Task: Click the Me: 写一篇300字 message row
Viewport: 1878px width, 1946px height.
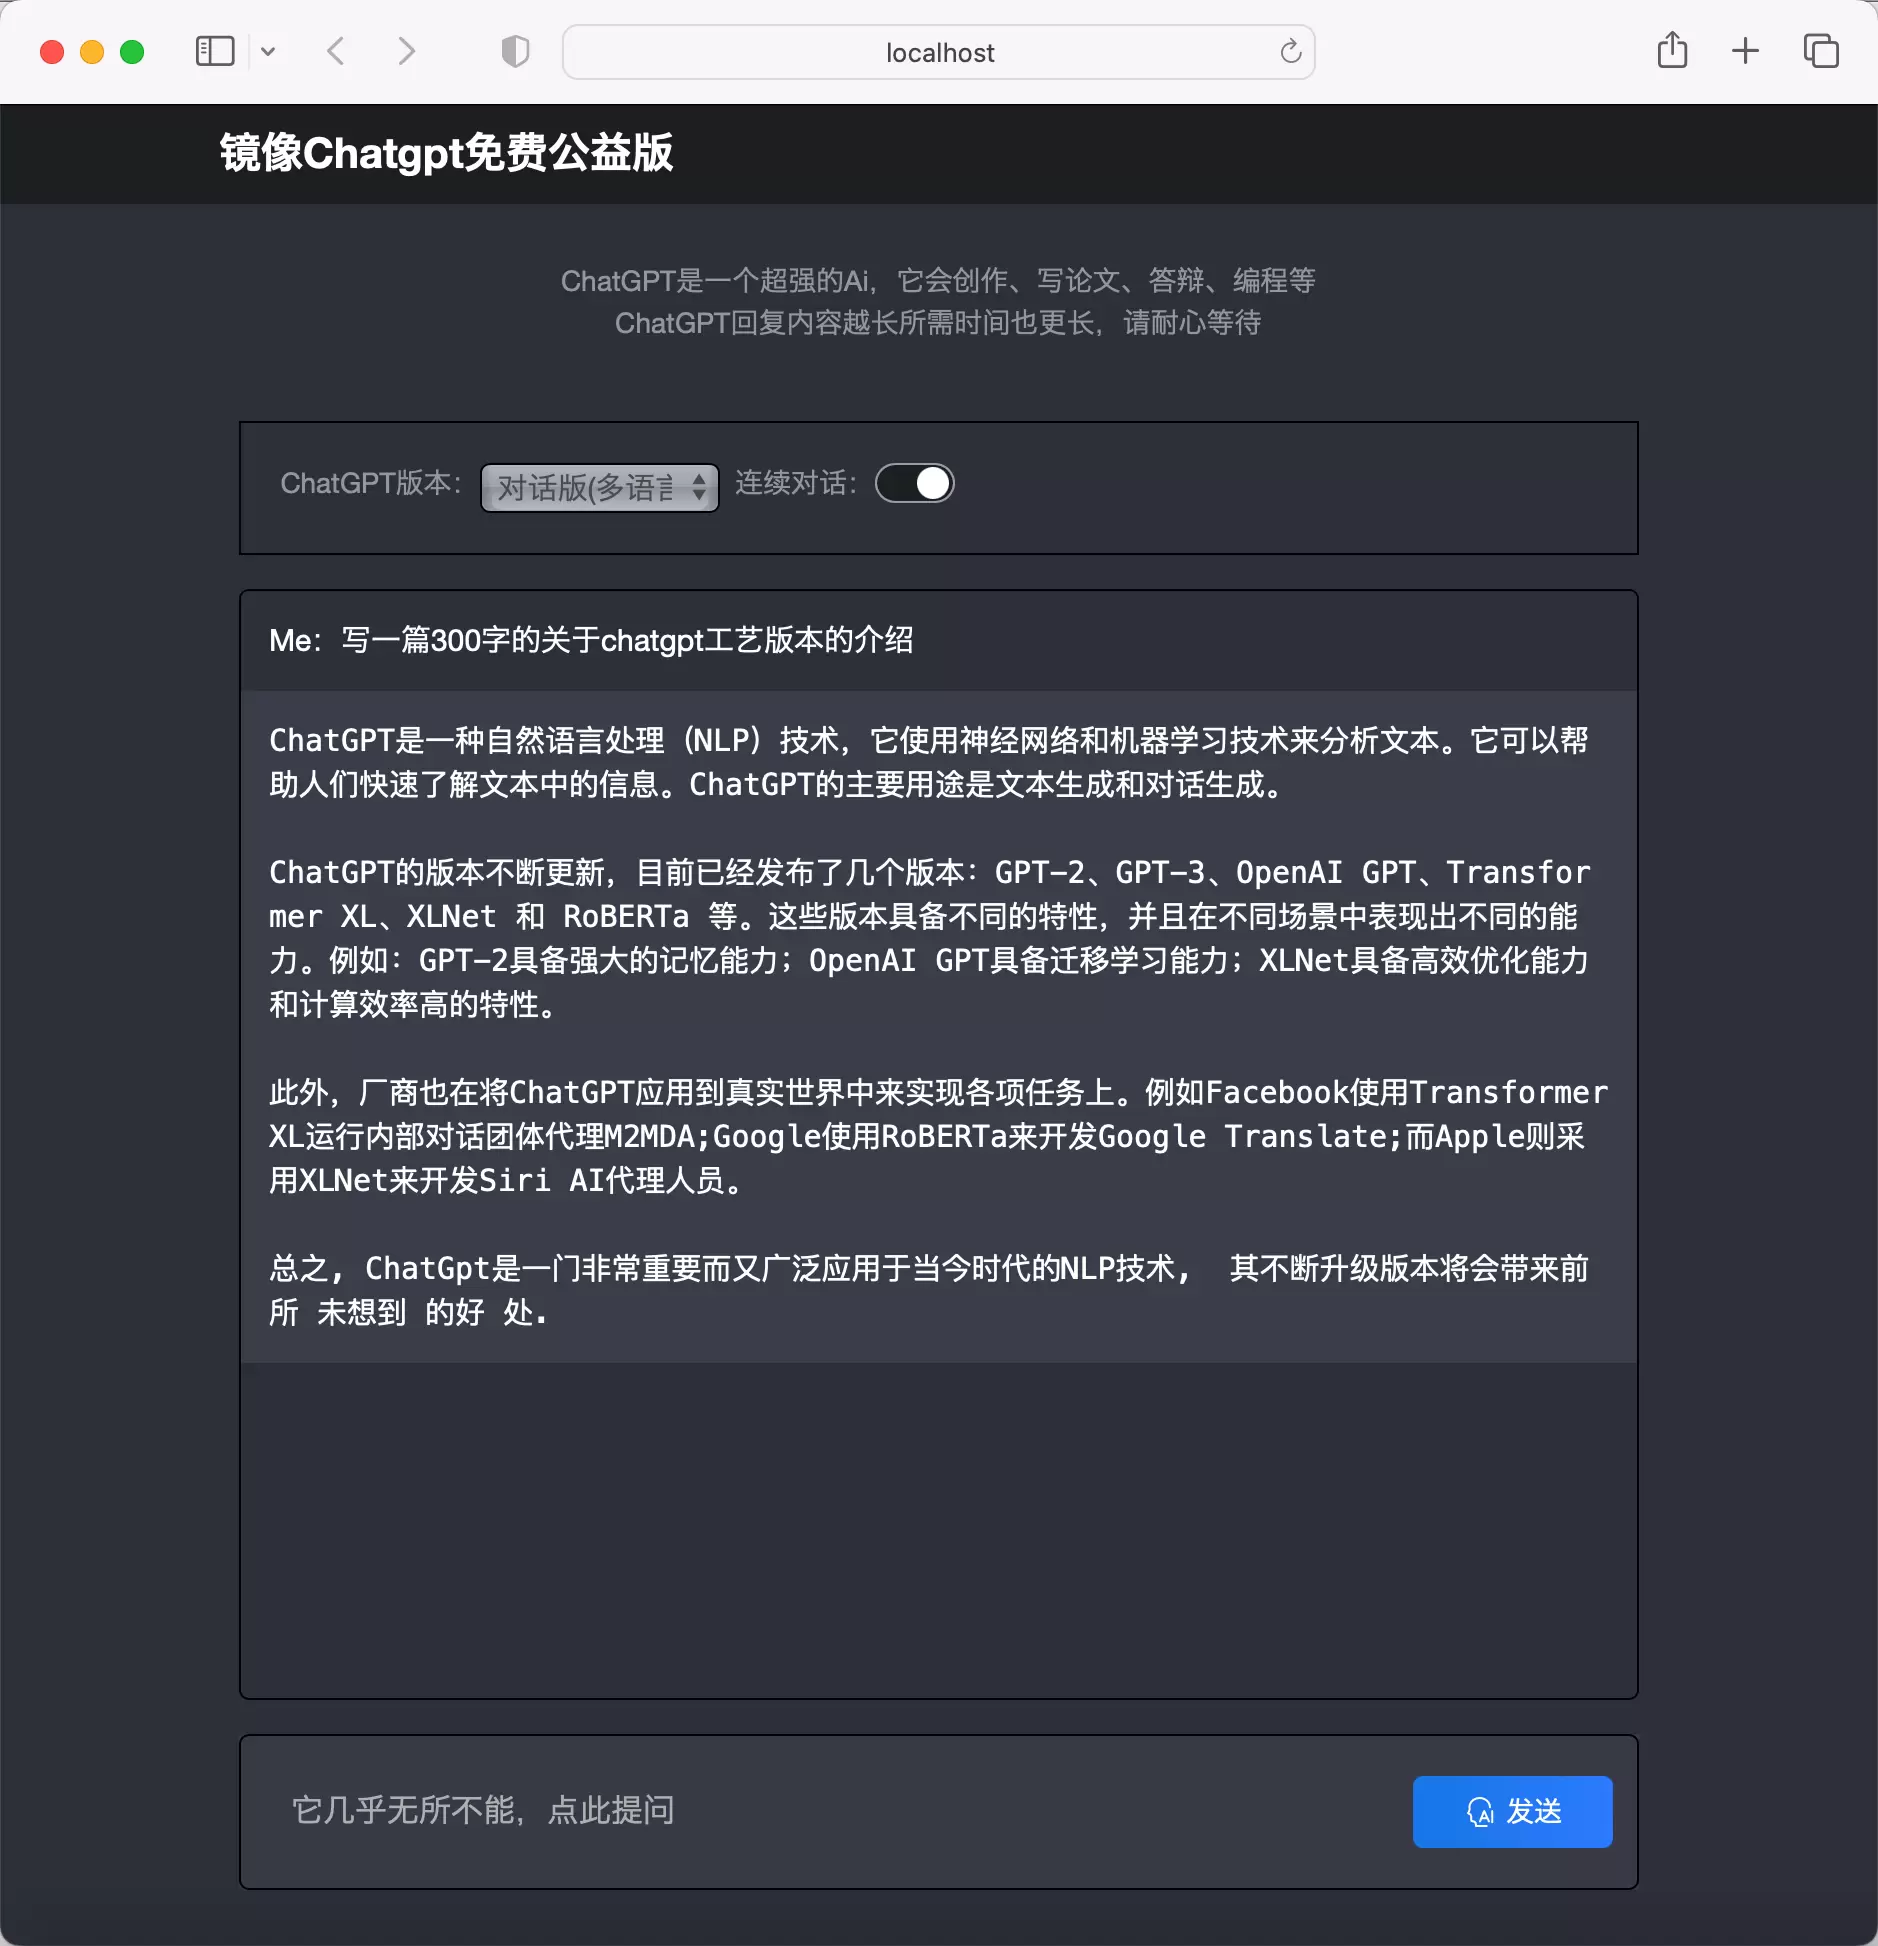Action: pos(938,640)
